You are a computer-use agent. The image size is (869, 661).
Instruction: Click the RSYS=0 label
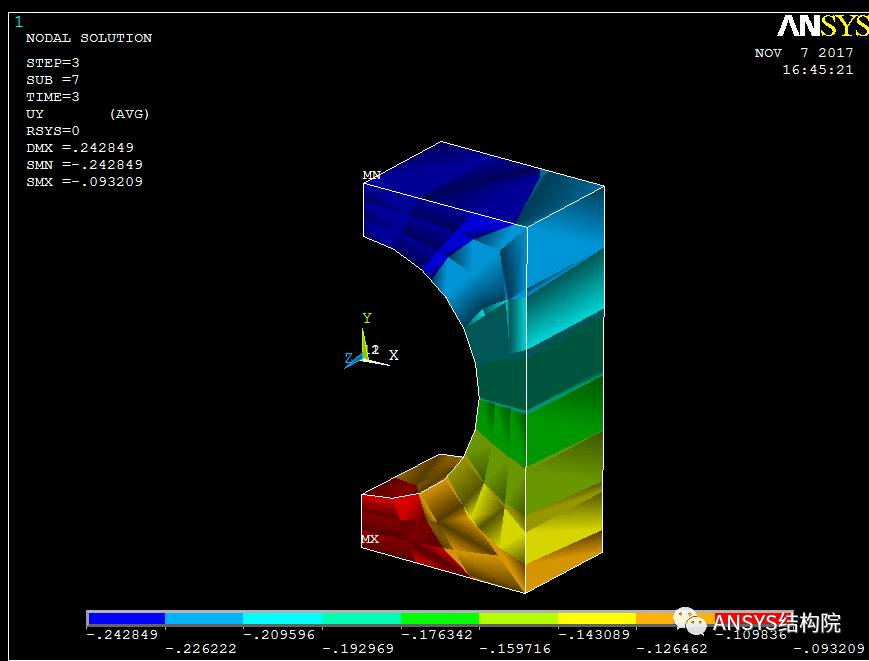pos(53,131)
